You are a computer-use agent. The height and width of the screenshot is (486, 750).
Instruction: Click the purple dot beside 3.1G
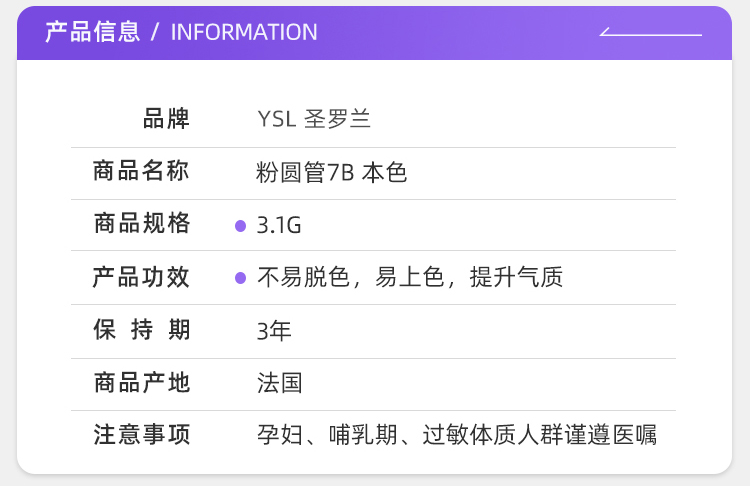240,225
